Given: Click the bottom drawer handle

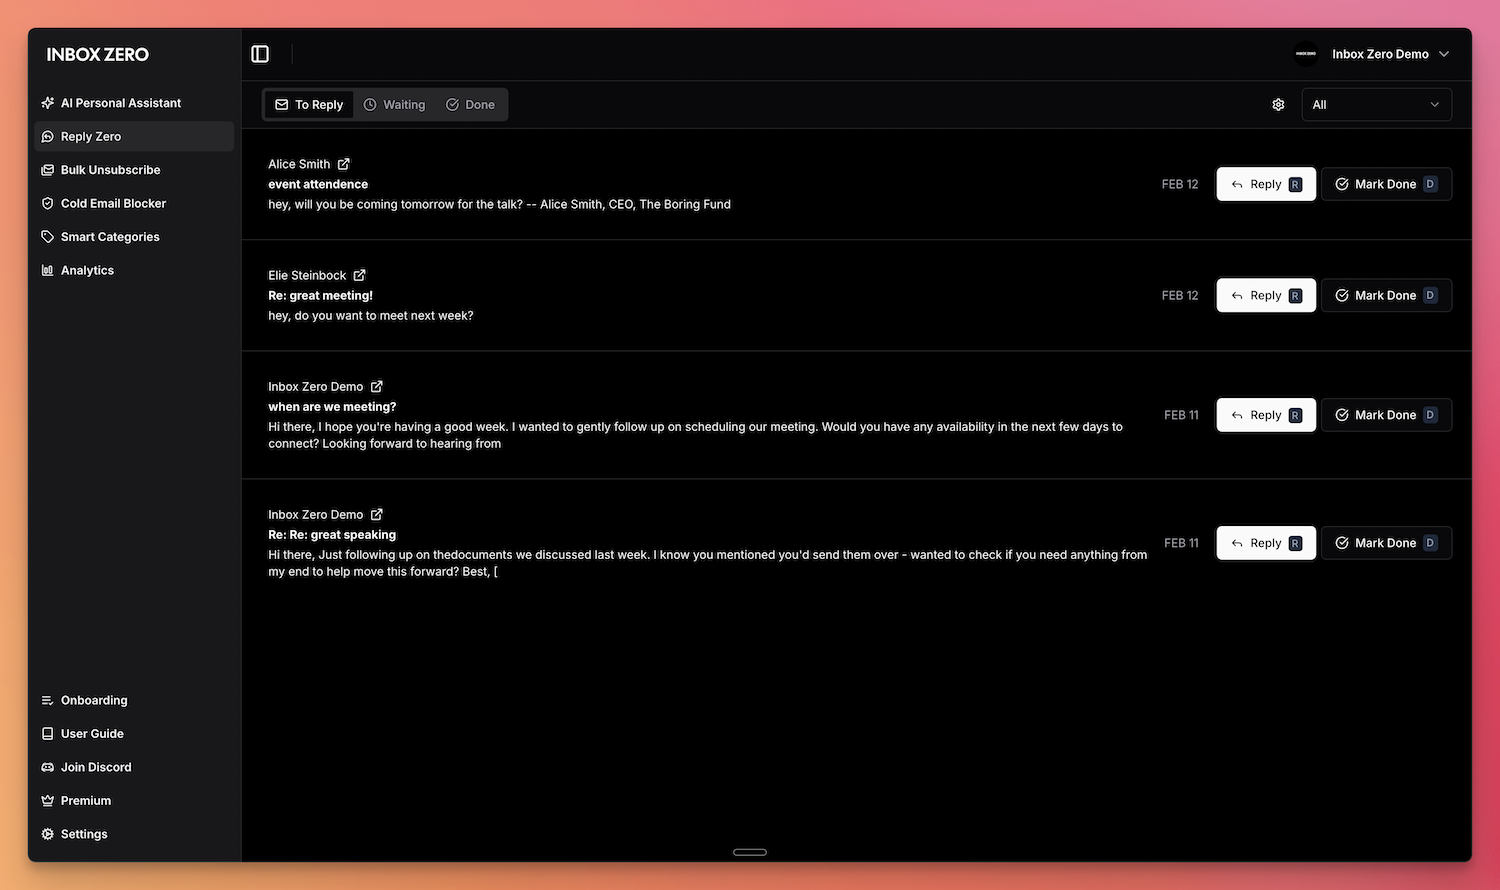Looking at the screenshot, I should pyautogui.click(x=750, y=852).
